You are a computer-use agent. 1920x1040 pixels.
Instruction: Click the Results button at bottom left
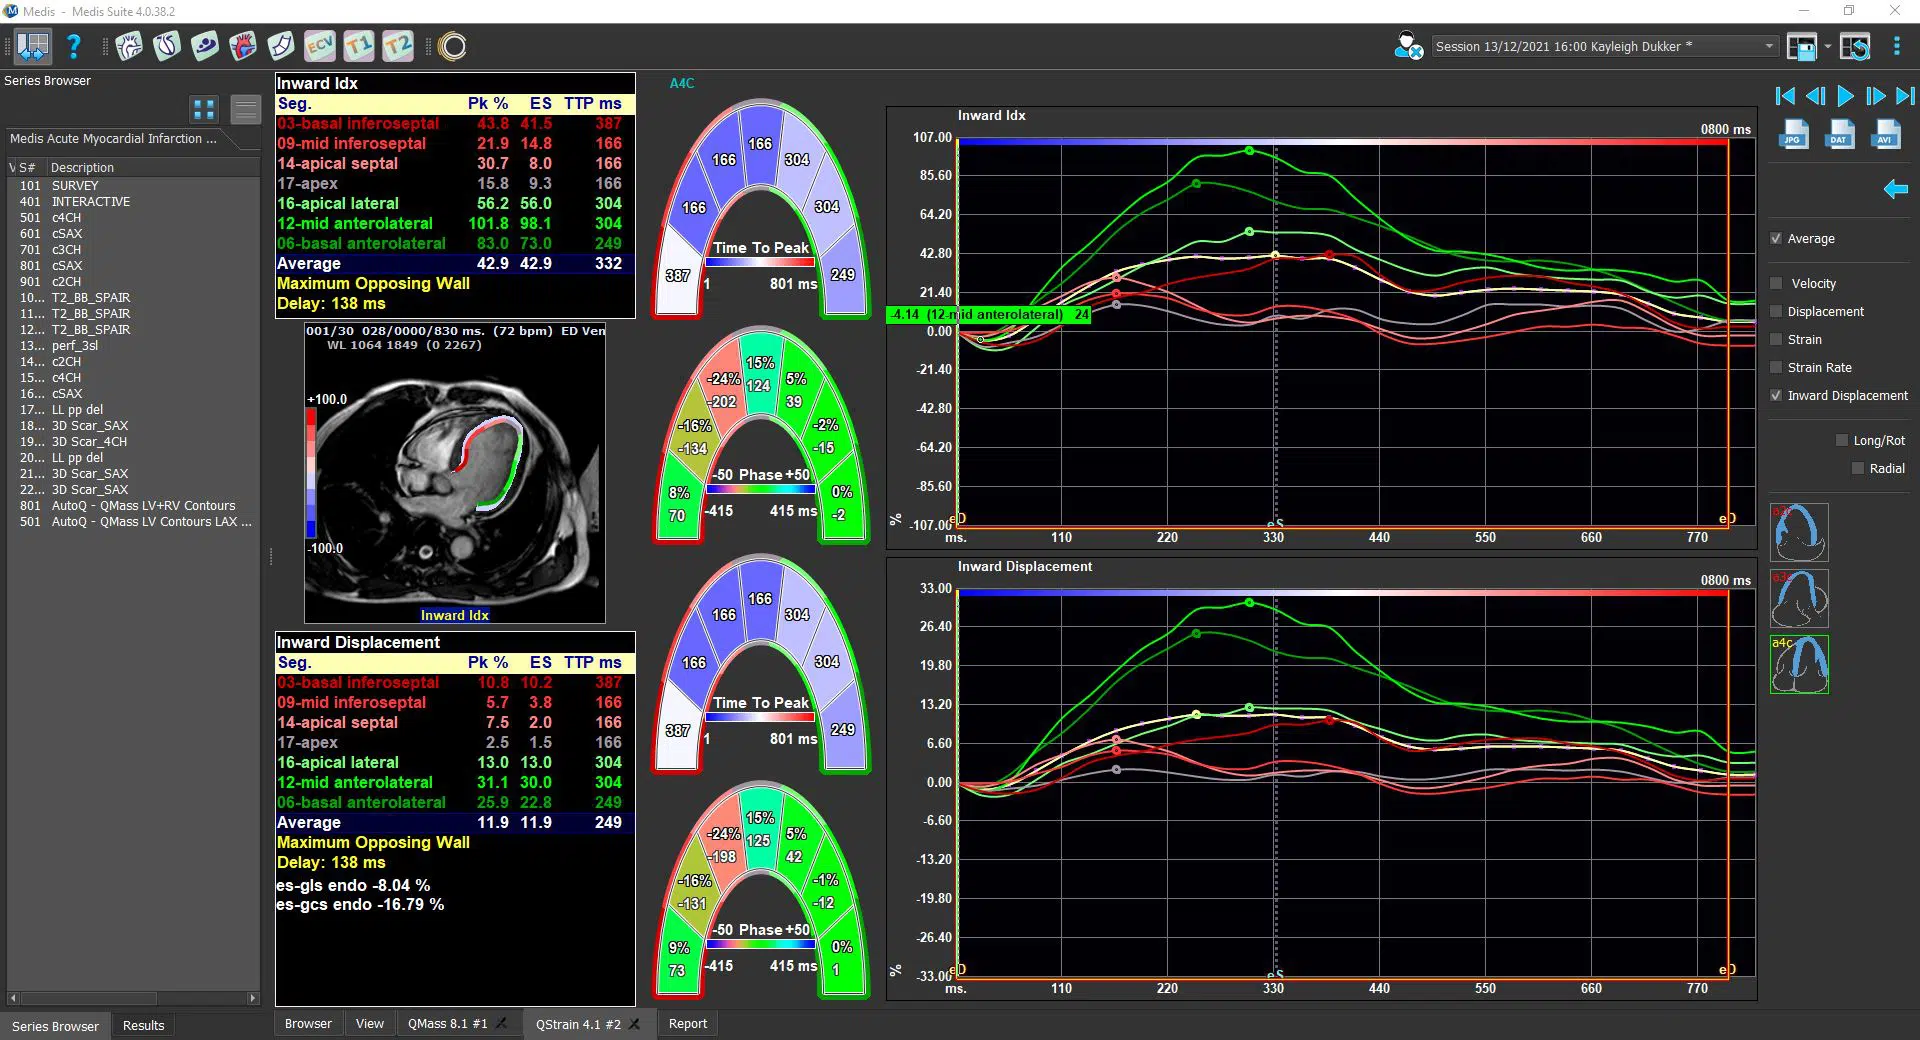(x=143, y=1026)
